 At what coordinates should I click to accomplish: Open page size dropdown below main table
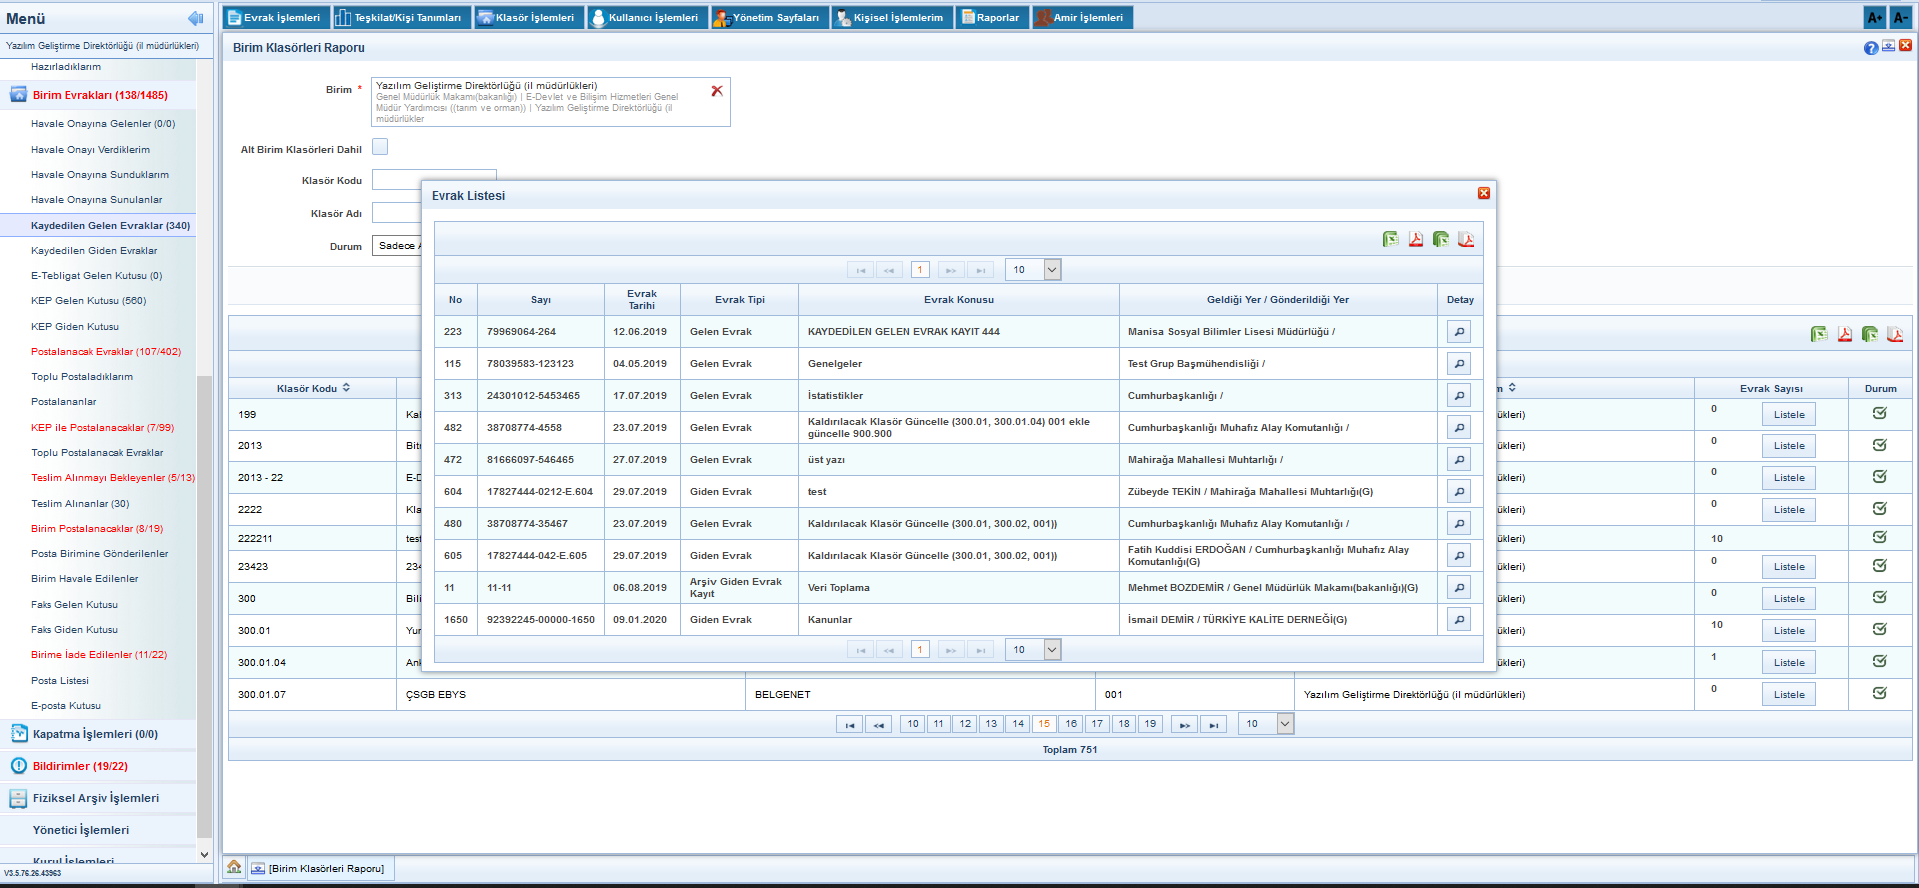click(x=1284, y=723)
